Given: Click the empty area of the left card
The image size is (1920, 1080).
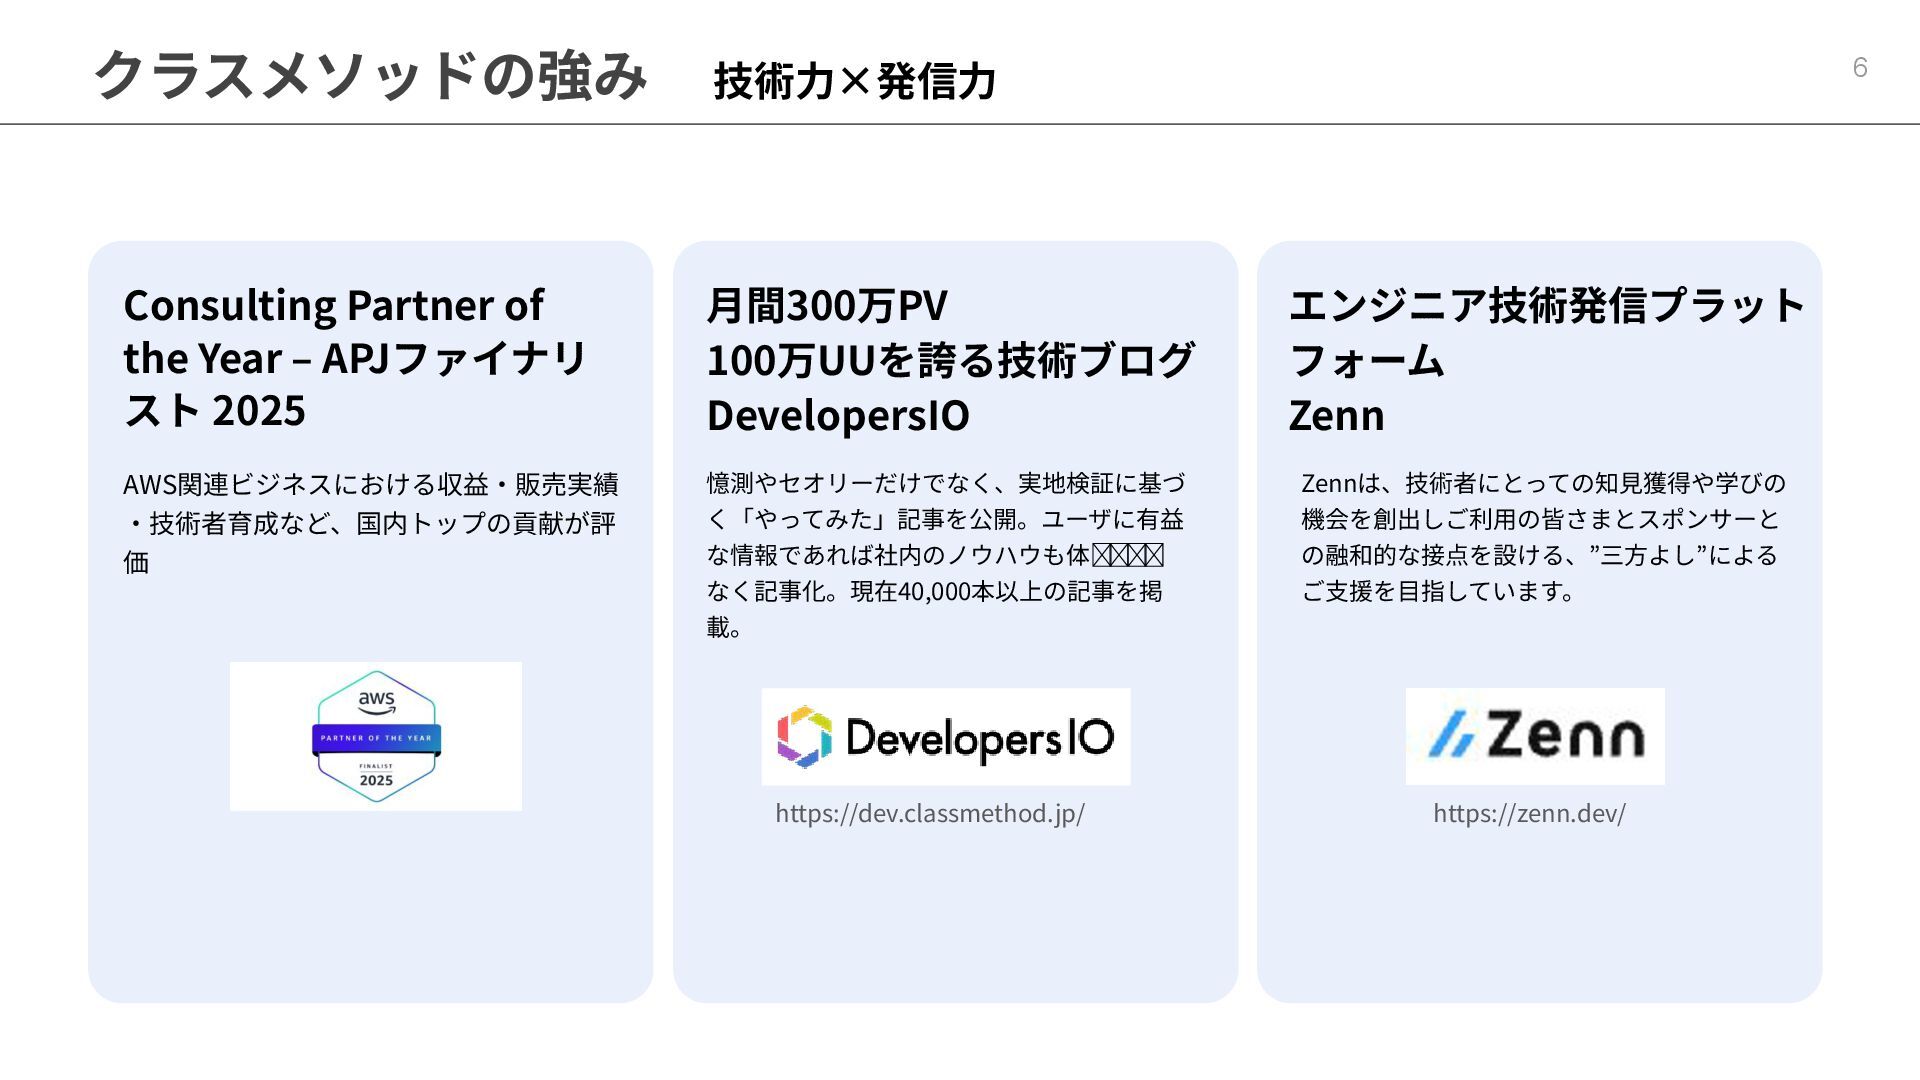Looking at the screenshot, I should tap(370, 910).
